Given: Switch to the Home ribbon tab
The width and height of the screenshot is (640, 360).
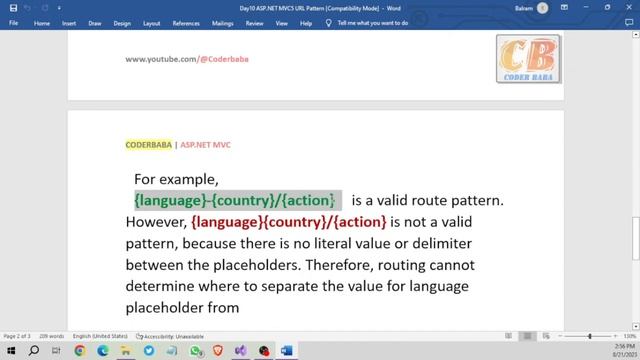Looking at the screenshot, I should coord(42,23).
